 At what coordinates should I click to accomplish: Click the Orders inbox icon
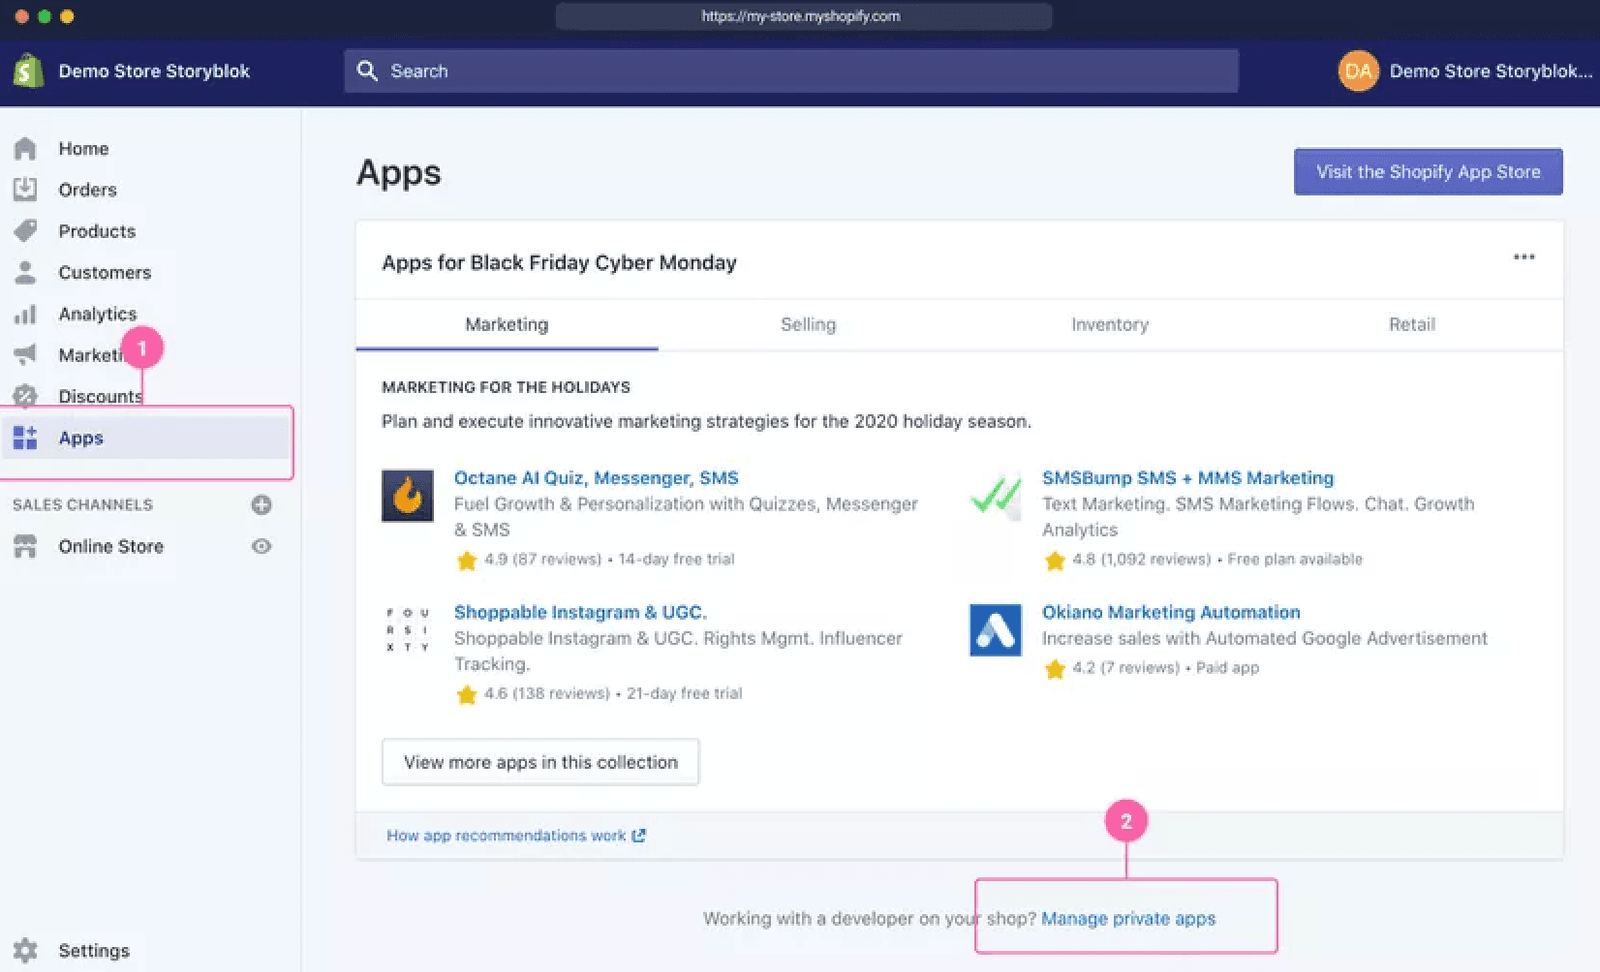25,189
